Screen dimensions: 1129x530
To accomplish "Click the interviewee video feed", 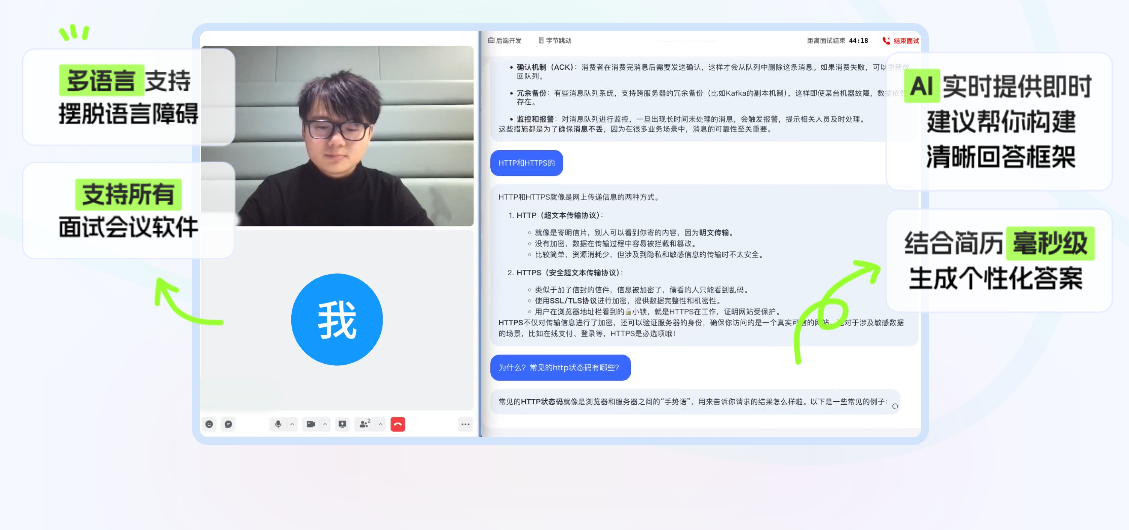I will click(x=337, y=136).
